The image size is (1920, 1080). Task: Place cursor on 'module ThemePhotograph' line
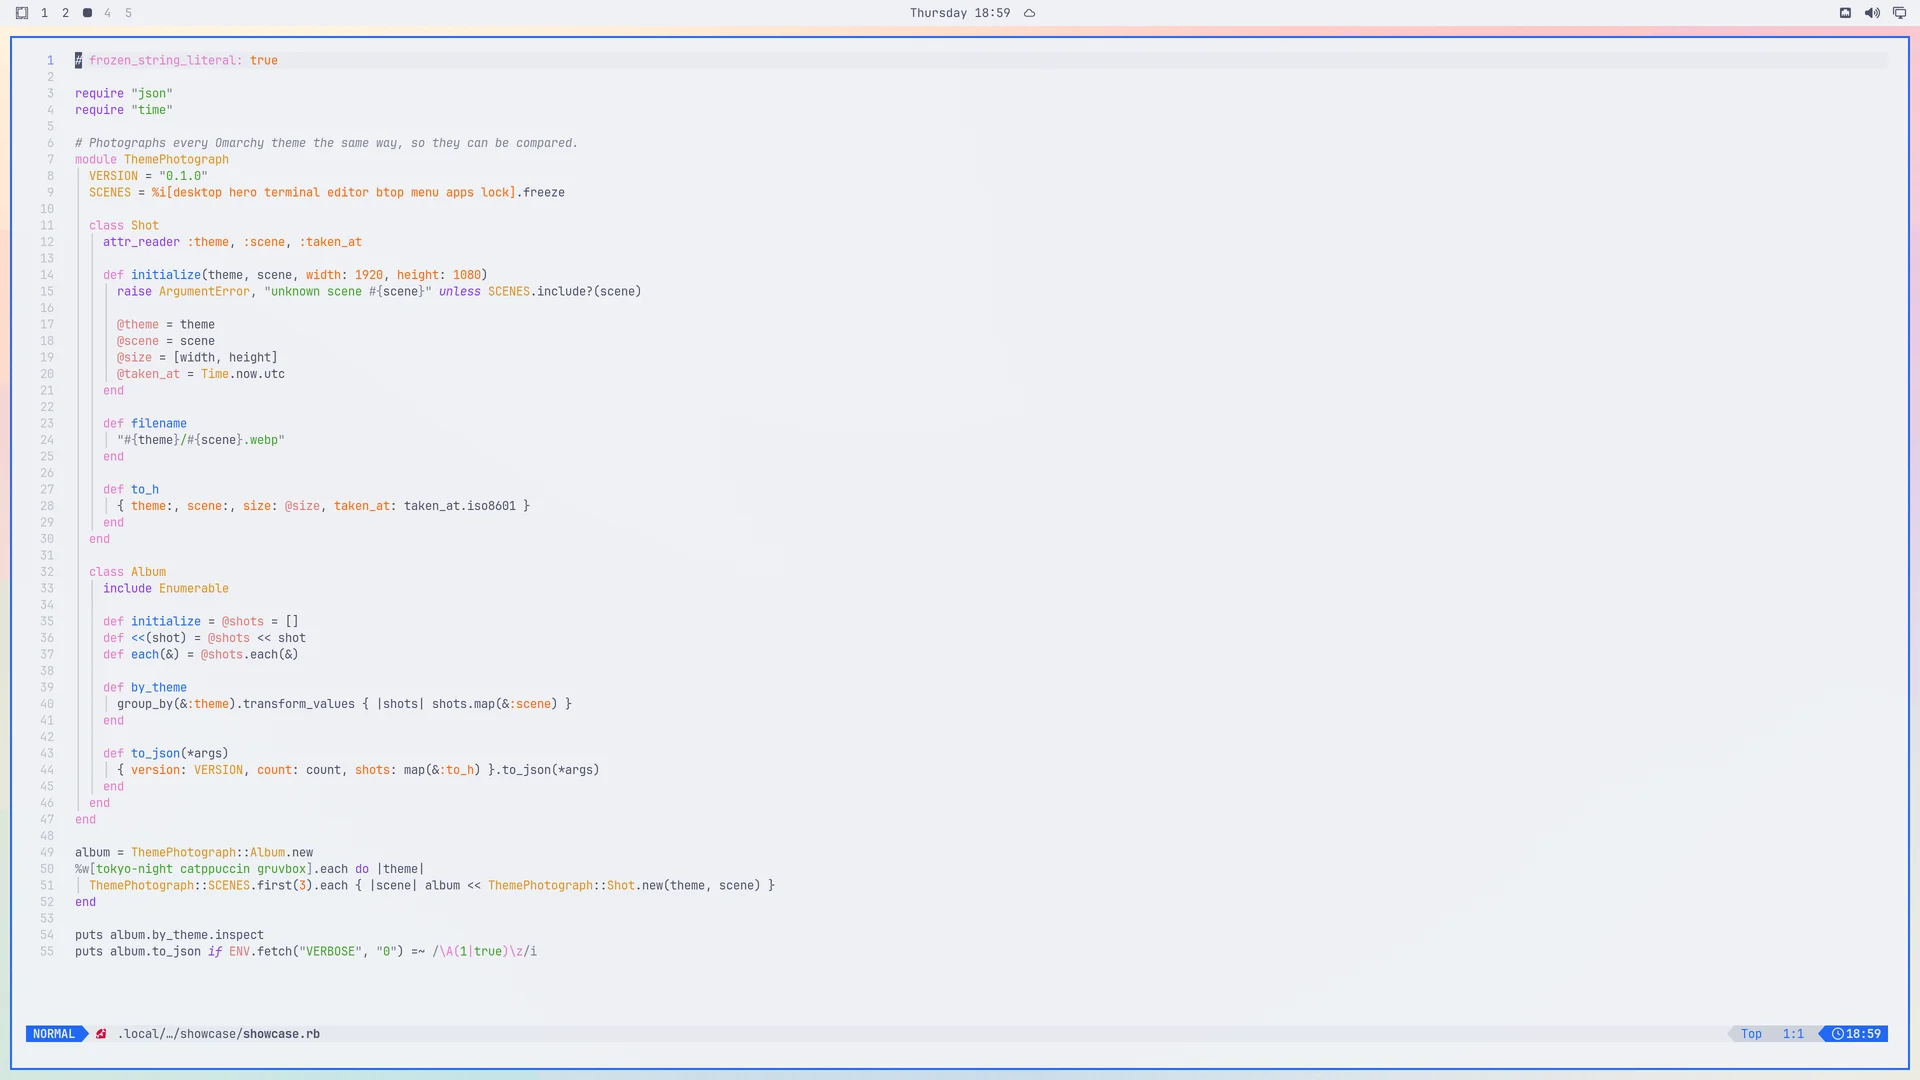pyautogui.click(x=152, y=159)
